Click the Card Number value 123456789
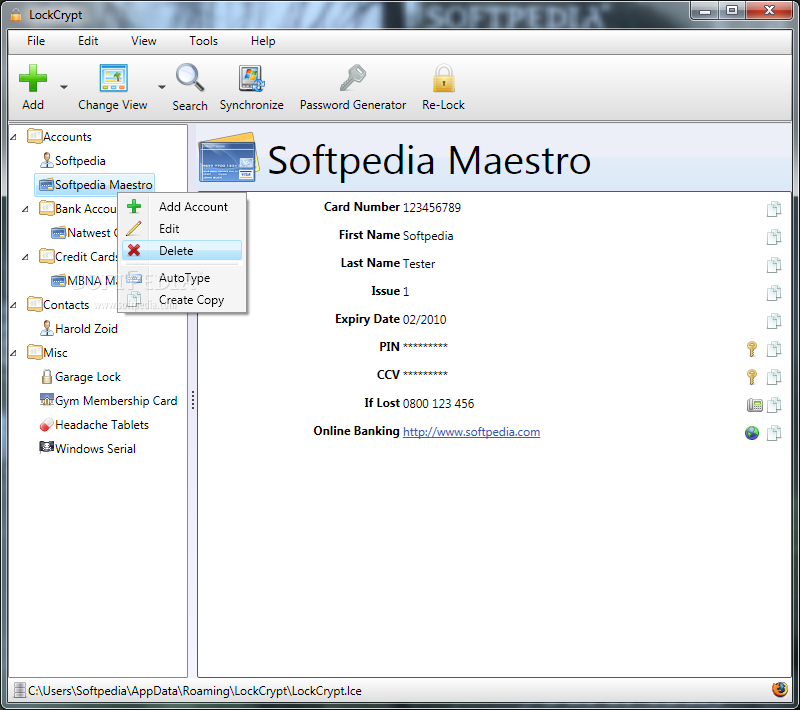The image size is (800, 710). tap(432, 208)
